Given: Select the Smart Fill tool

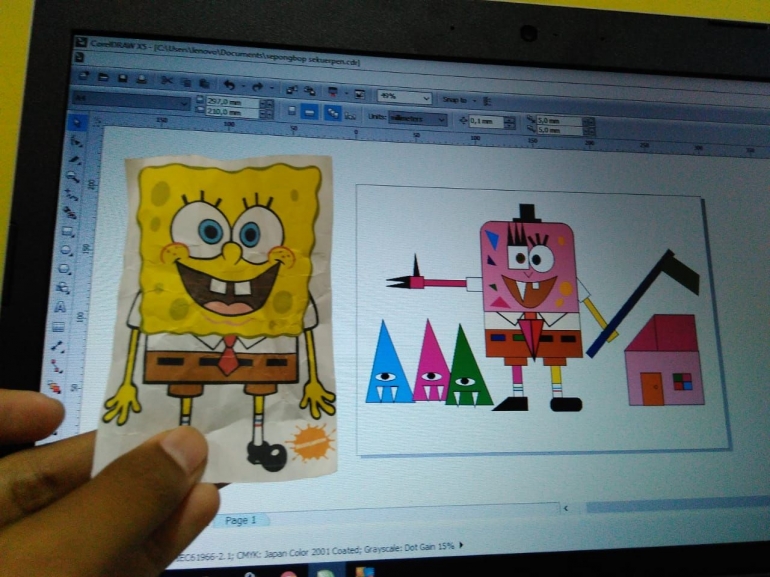Looking at the screenshot, I should [70, 213].
